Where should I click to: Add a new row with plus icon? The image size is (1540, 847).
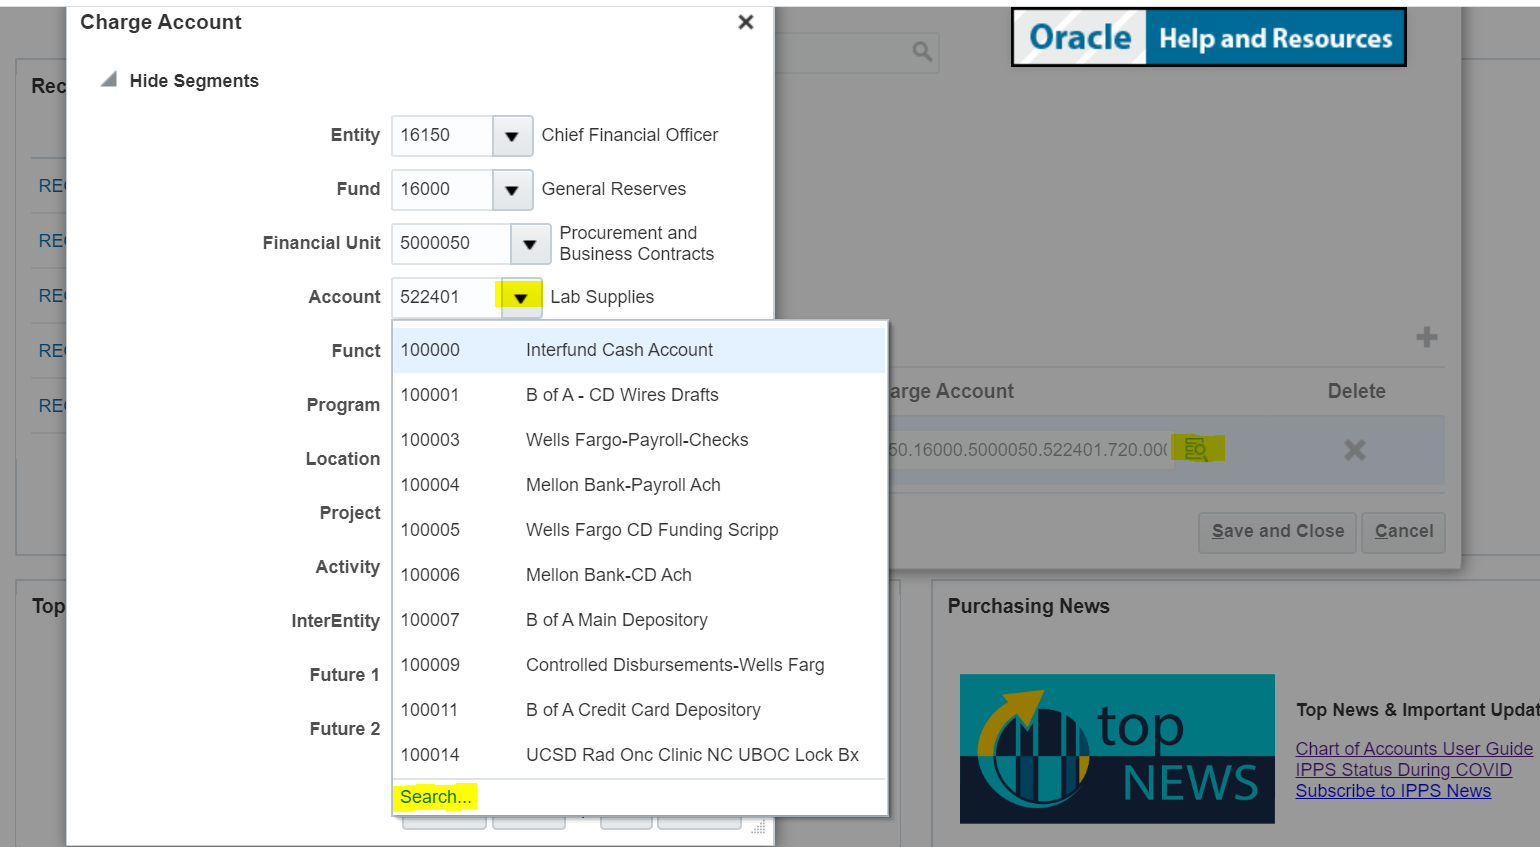point(1427,337)
